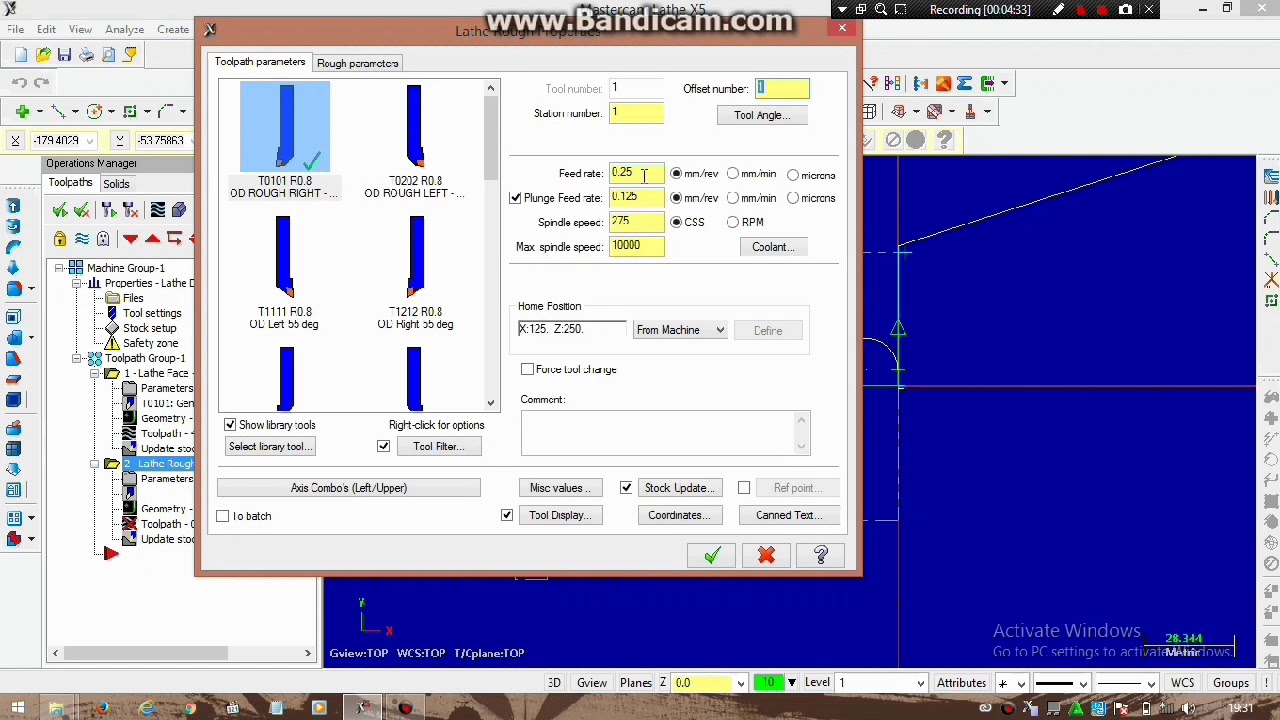Select the CSS spindle speed radio
The width and height of the screenshot is (1280, 720).
coord(676,222)
